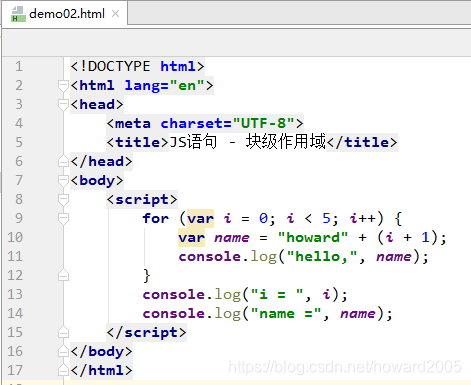Click the "UTF-8" charset value
This screenshot has width=471, height=385.
pos(264,124)
